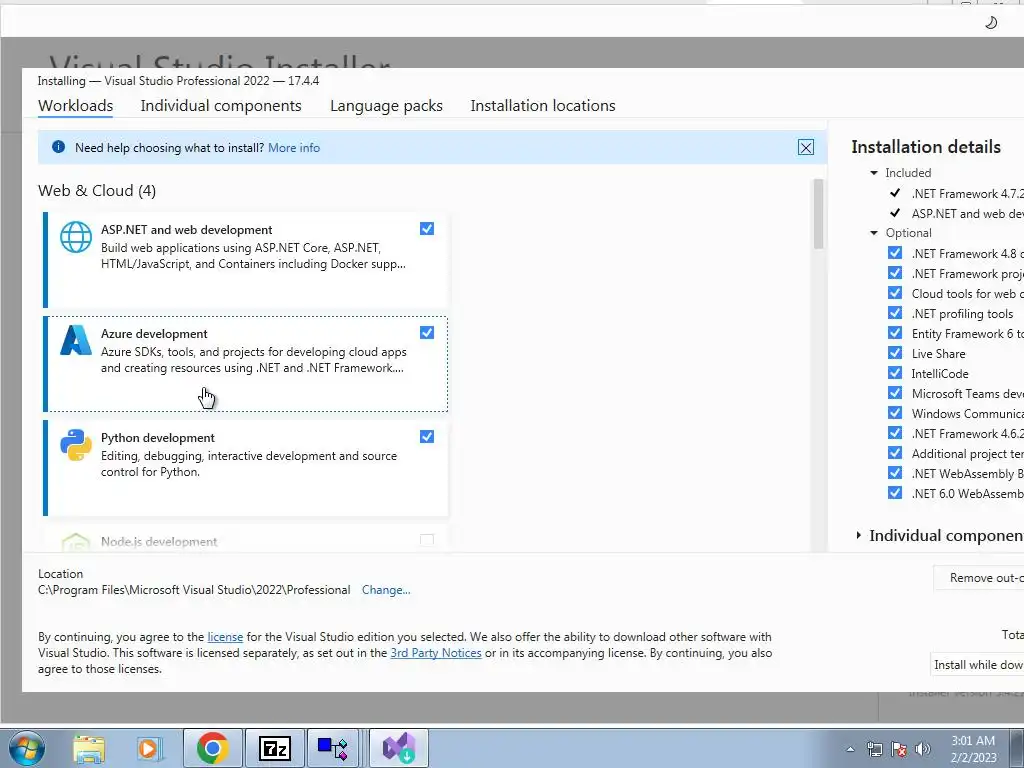Click the volume speaker tray icon
1024x768 pixels.
coord(923,749)
